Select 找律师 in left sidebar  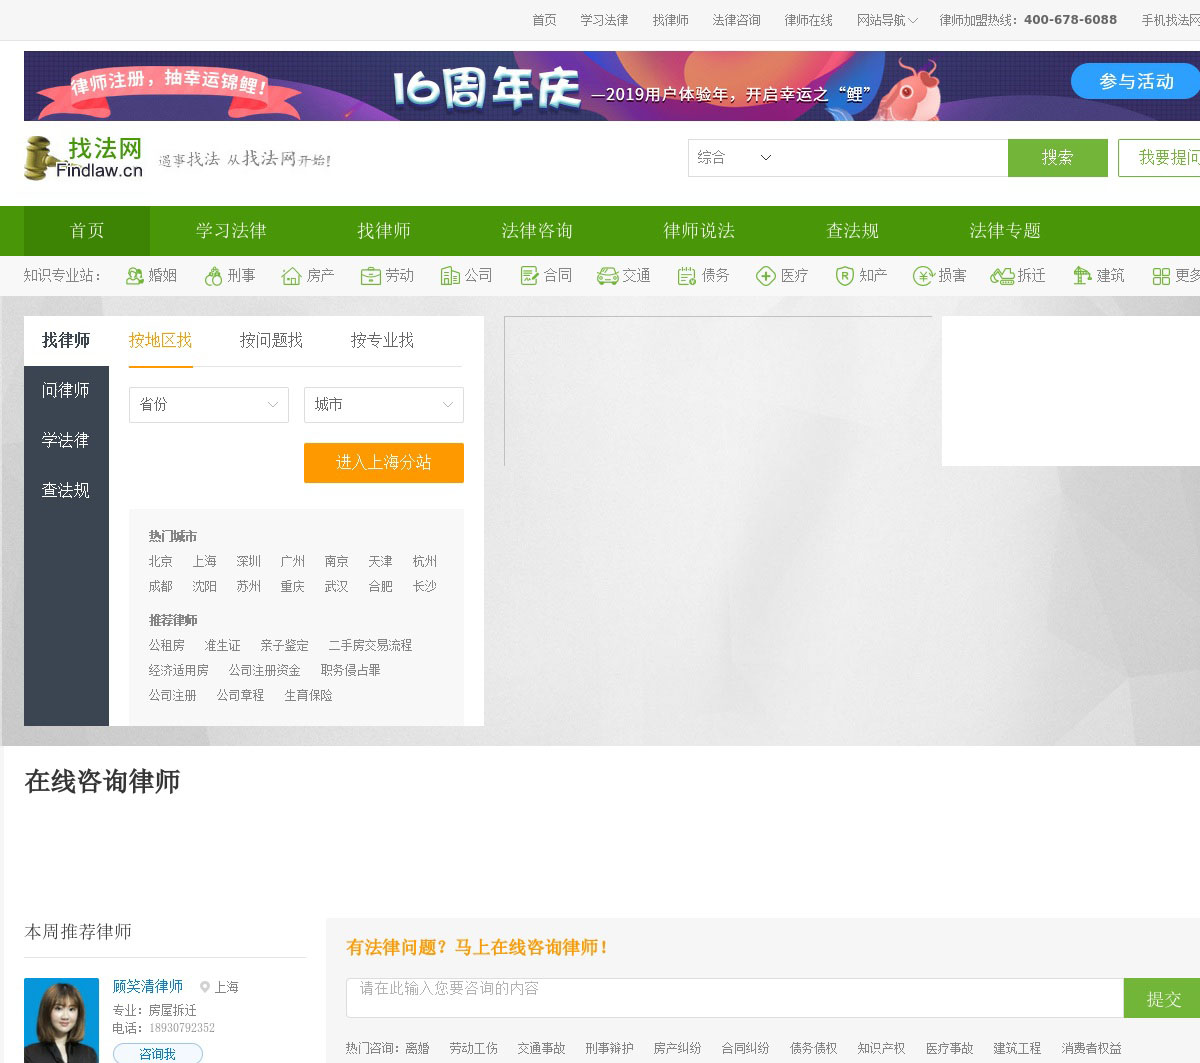pos(66,341)
